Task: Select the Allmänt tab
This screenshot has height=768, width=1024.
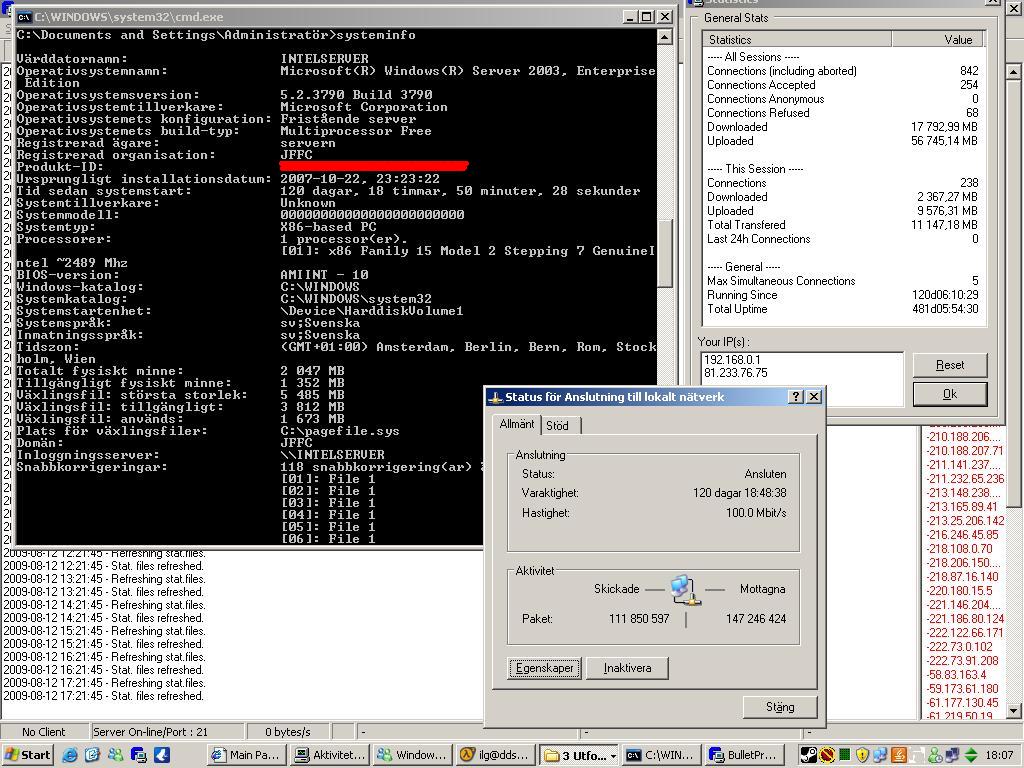Action: pos(517,424)
